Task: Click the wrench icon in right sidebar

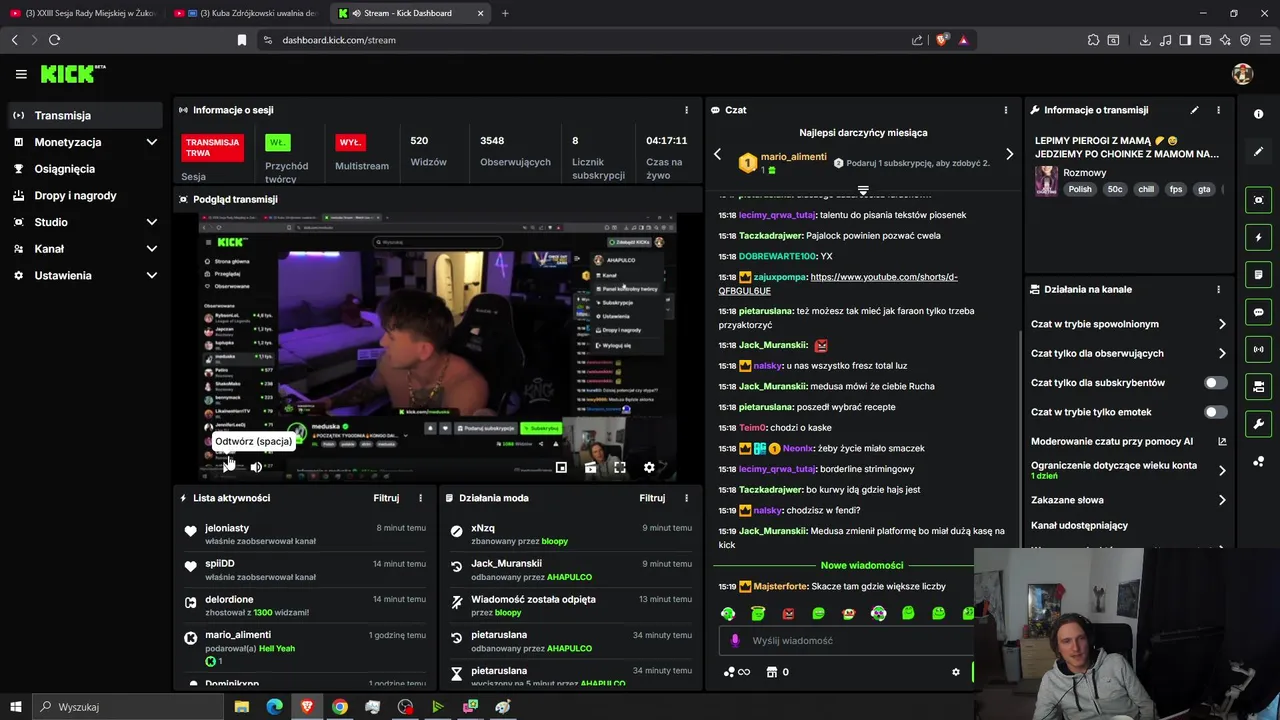Action: coord(1259,424)
